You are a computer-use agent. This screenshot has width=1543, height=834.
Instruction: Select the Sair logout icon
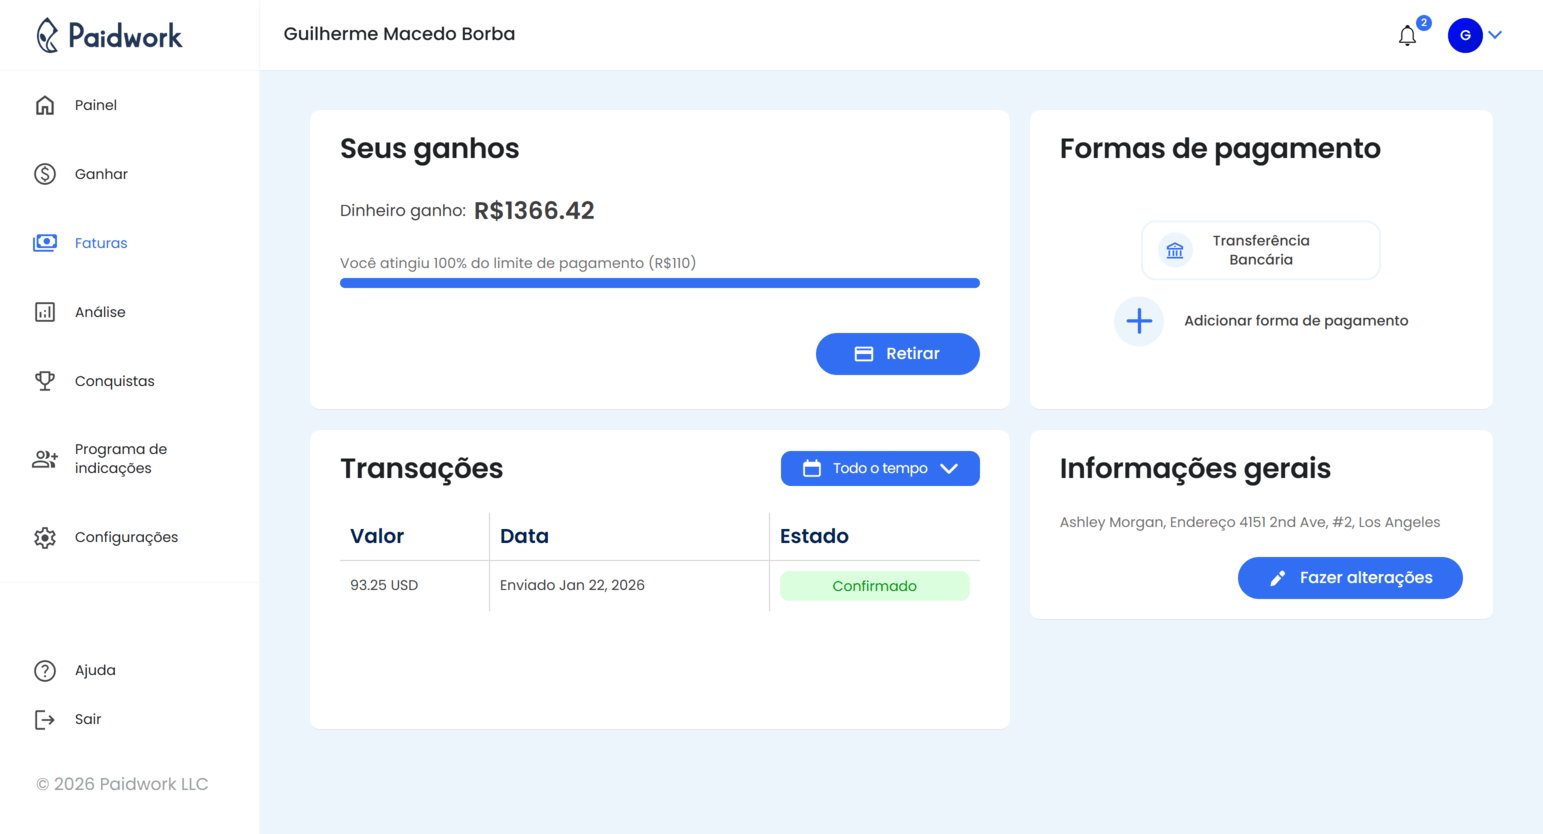45,718
